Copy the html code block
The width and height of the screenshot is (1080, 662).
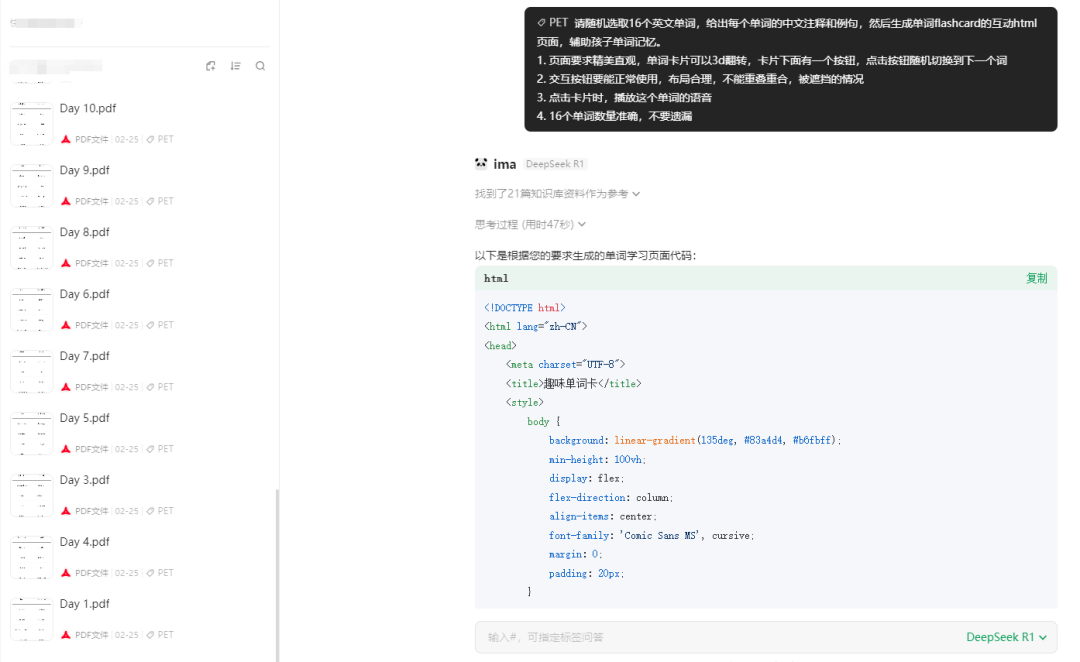[x=1037, y=278]
